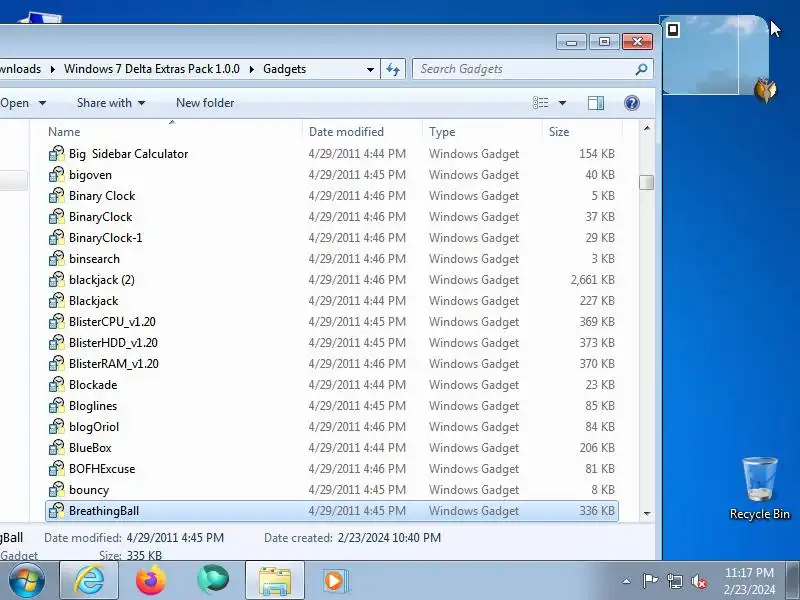The image size is (800, 600).
Task: Show the preview pane
Action: 595,103
